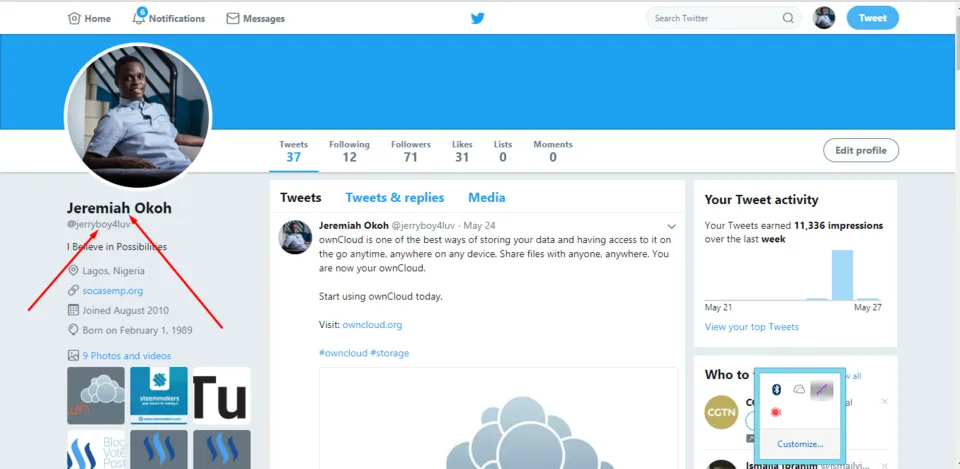Open Notifications with 6 unread

pos(168,18)
